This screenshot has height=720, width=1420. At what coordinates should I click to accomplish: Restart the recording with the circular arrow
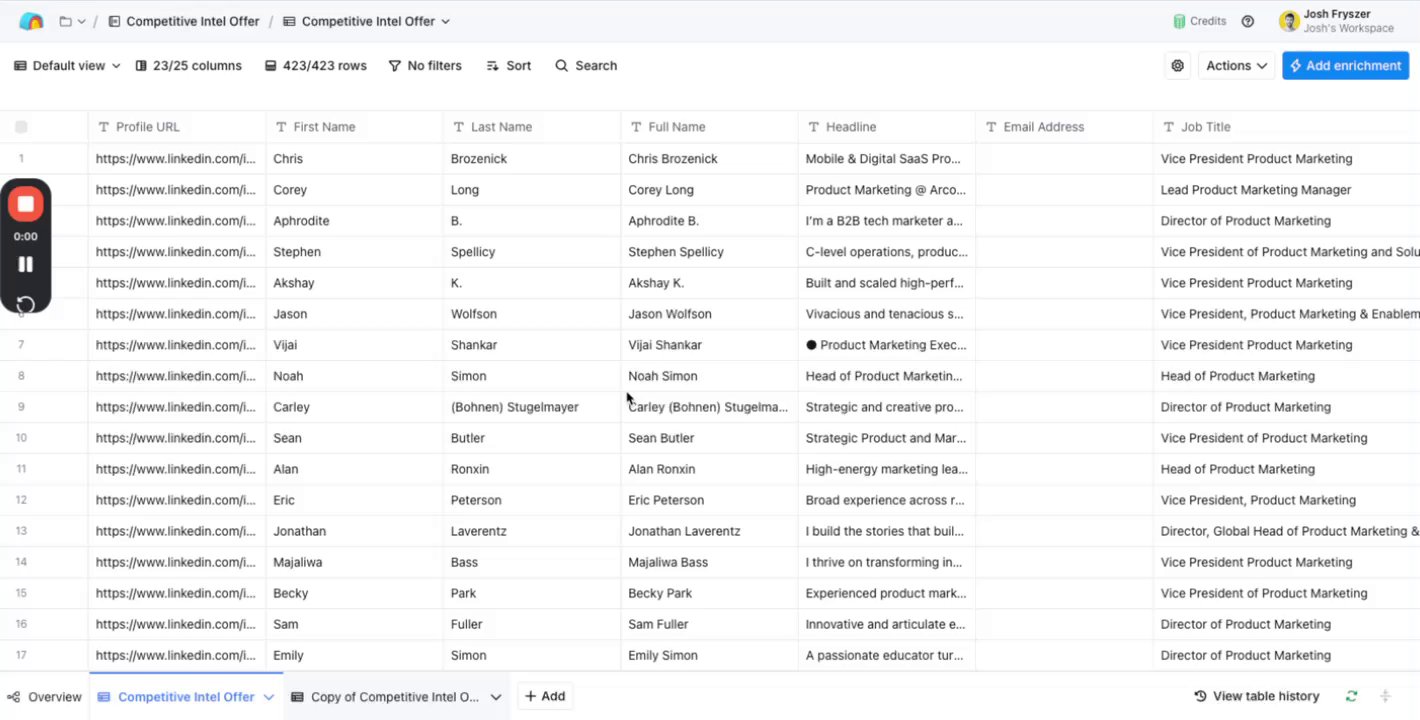click(26, 304)
